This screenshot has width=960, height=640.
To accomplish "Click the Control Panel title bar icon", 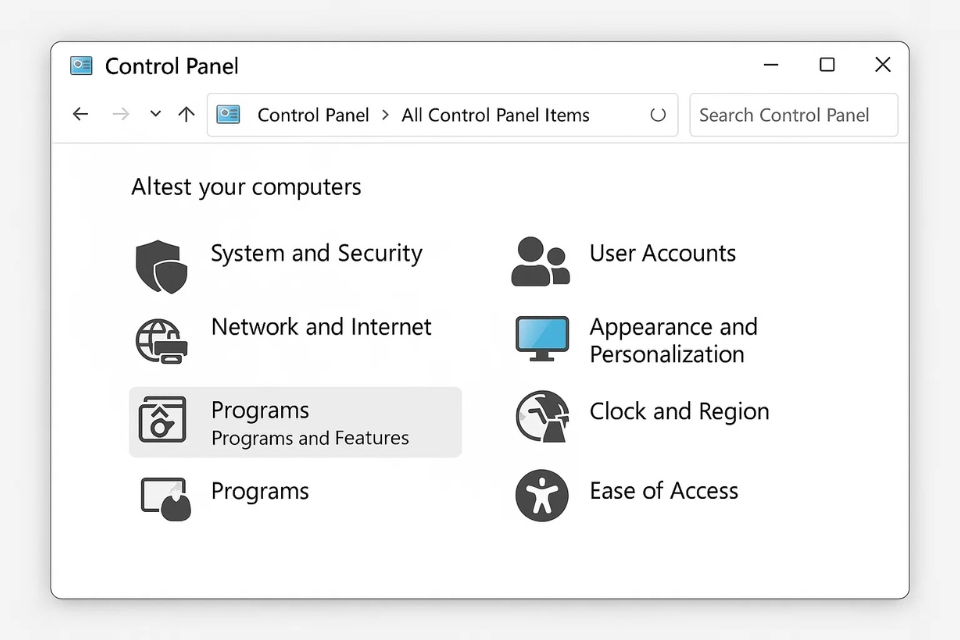I will 81,66.
